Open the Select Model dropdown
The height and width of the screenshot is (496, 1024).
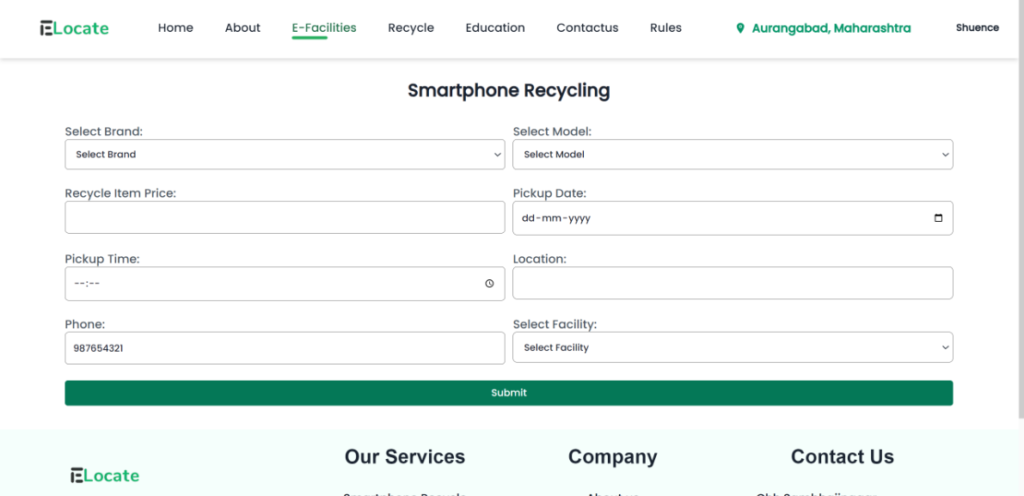tap(733, 155)
